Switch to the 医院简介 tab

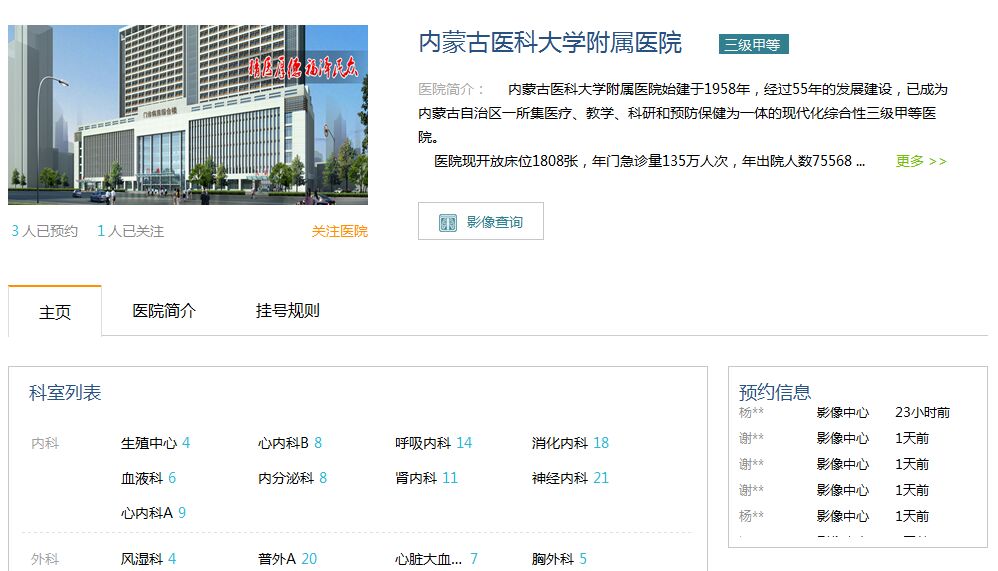coord(164,311)
